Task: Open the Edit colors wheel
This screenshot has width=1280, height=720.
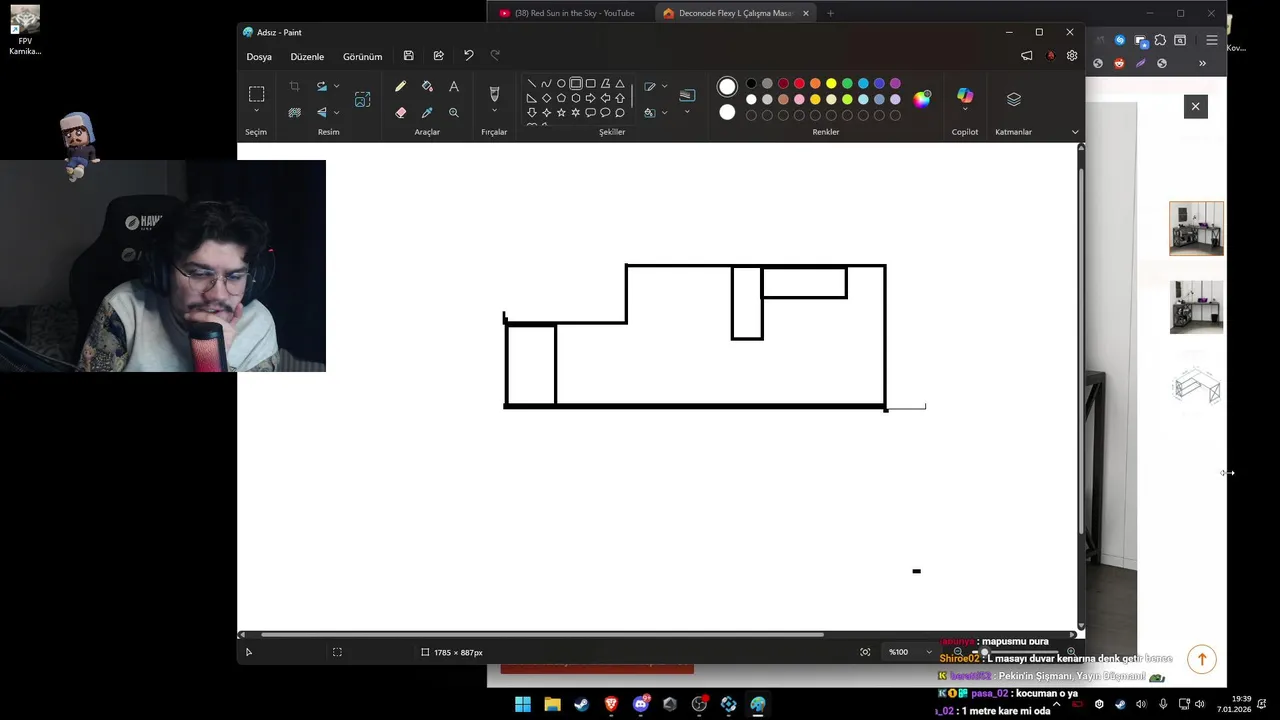Action: pos(922,99)
